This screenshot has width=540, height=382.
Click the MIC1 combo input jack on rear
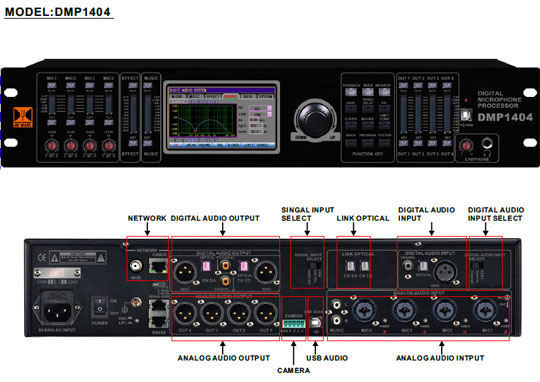[485, 310]
